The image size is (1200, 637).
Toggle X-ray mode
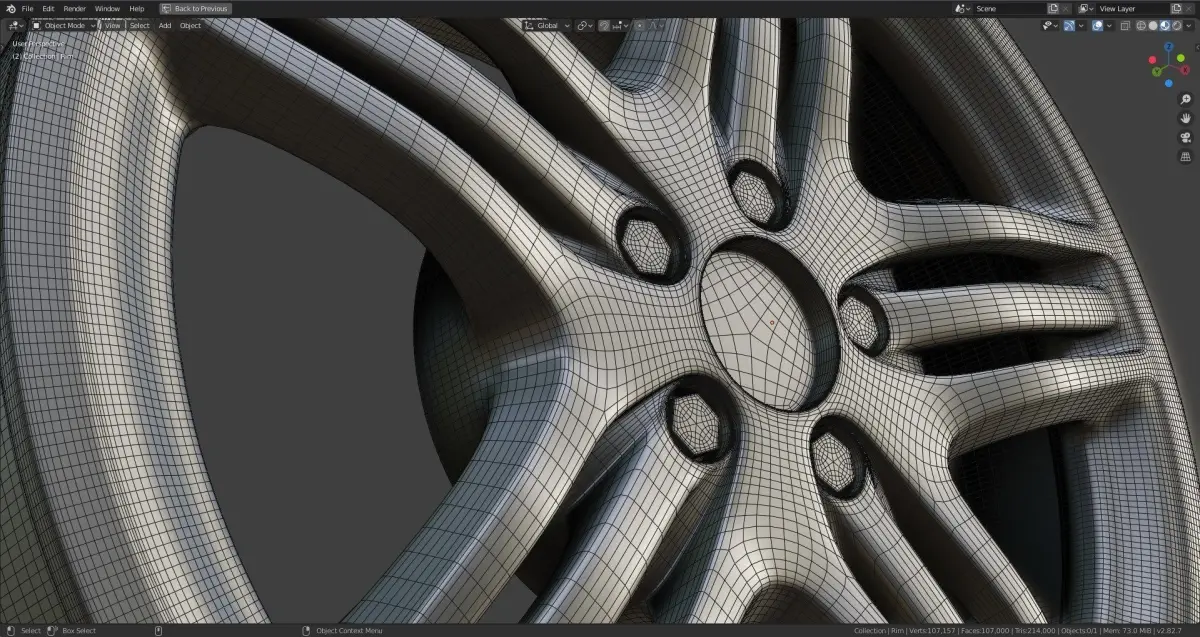pos(1125,25)
